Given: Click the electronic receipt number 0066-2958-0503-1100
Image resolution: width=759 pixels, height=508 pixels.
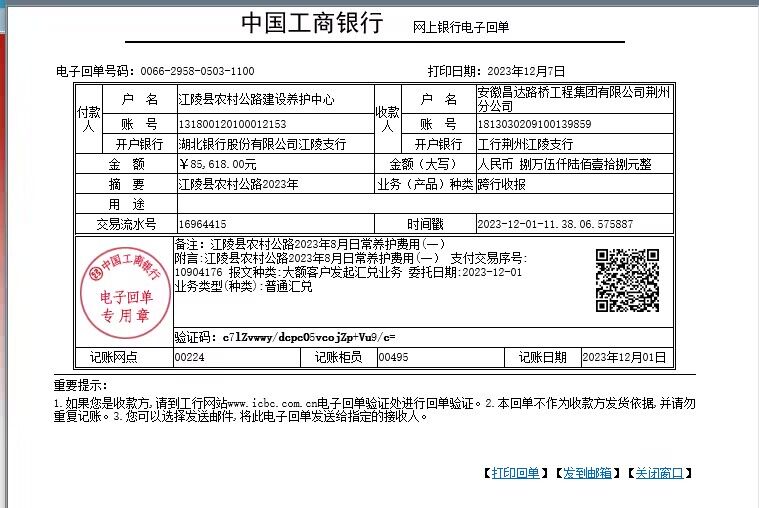Looking at the screenshot, I should (x=197, y=72).
